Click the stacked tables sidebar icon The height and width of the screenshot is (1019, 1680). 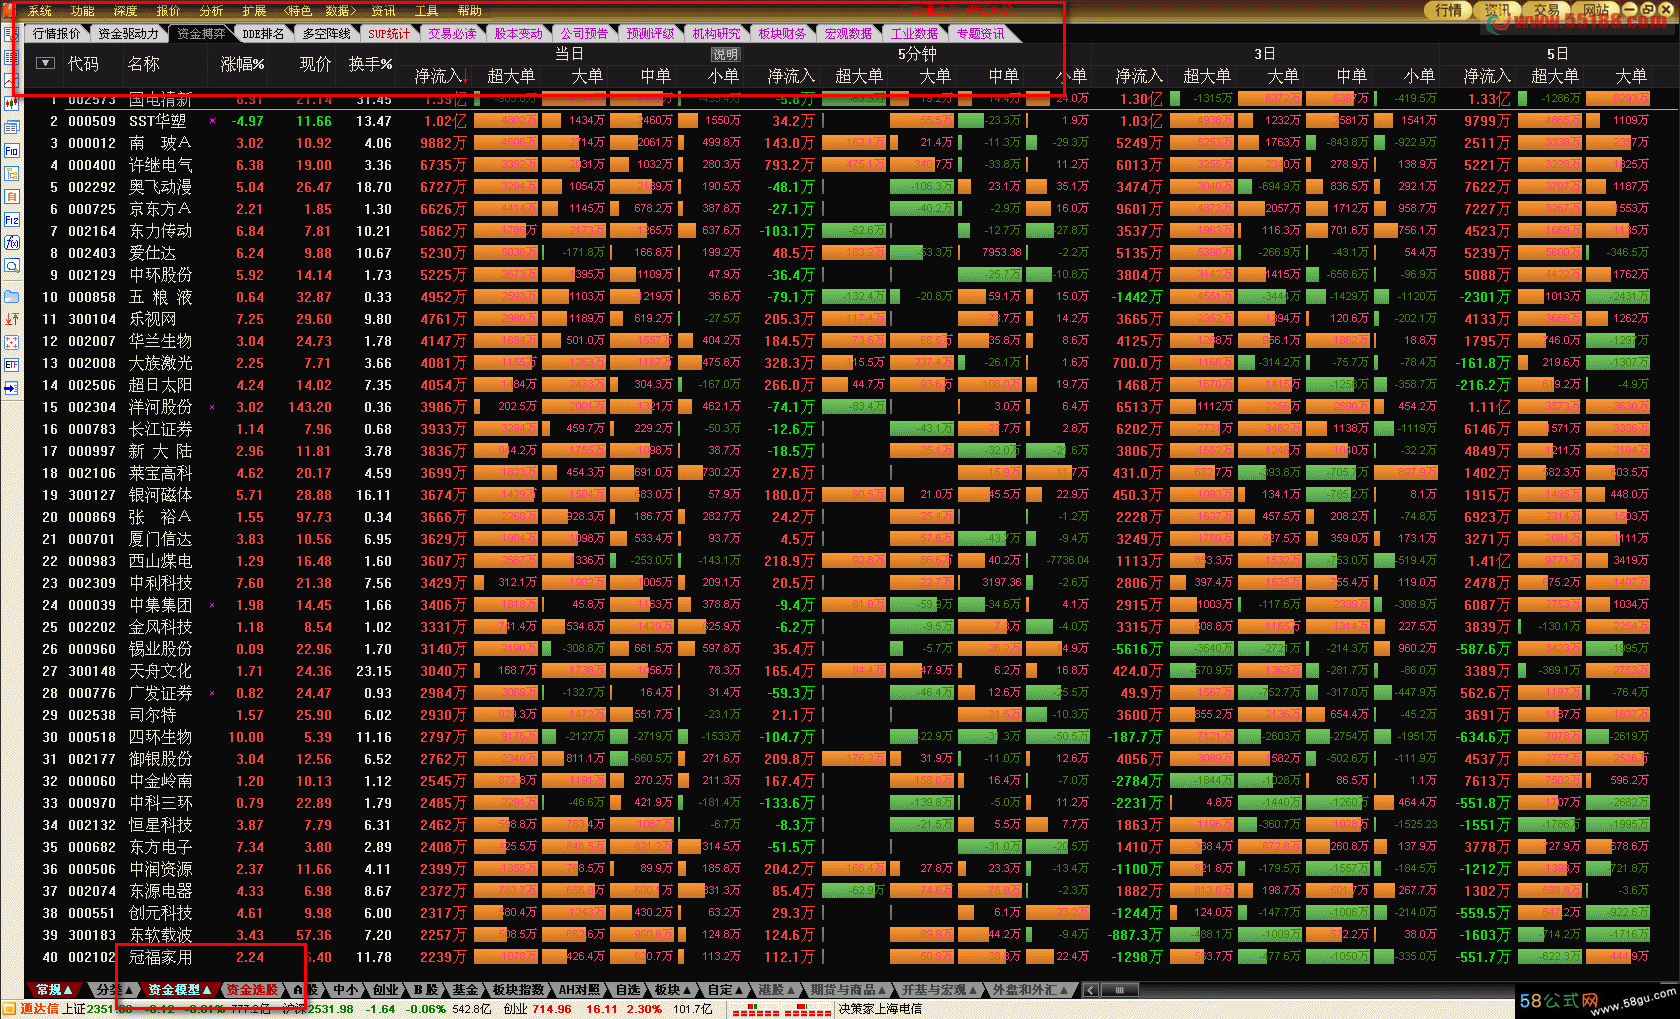pyautogui.click(x=11, y=127)
